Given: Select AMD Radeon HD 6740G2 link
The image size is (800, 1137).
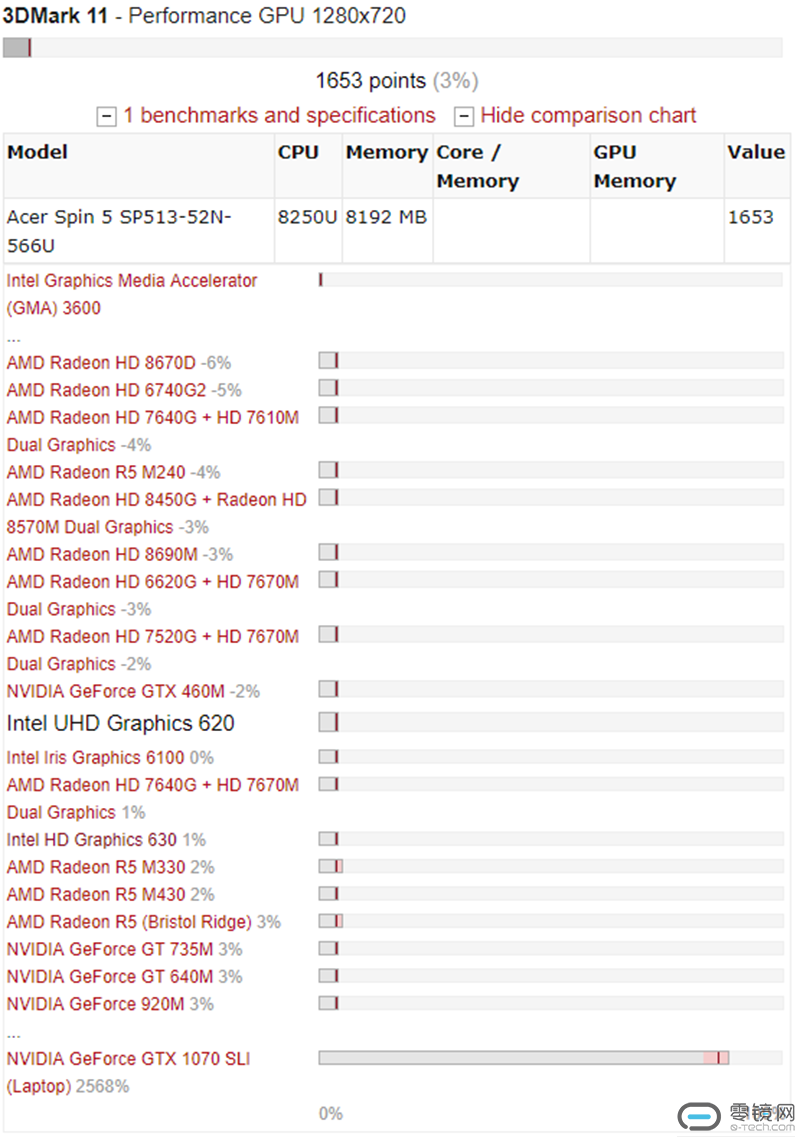Looking at the screenshot, I should pos(106,390).
